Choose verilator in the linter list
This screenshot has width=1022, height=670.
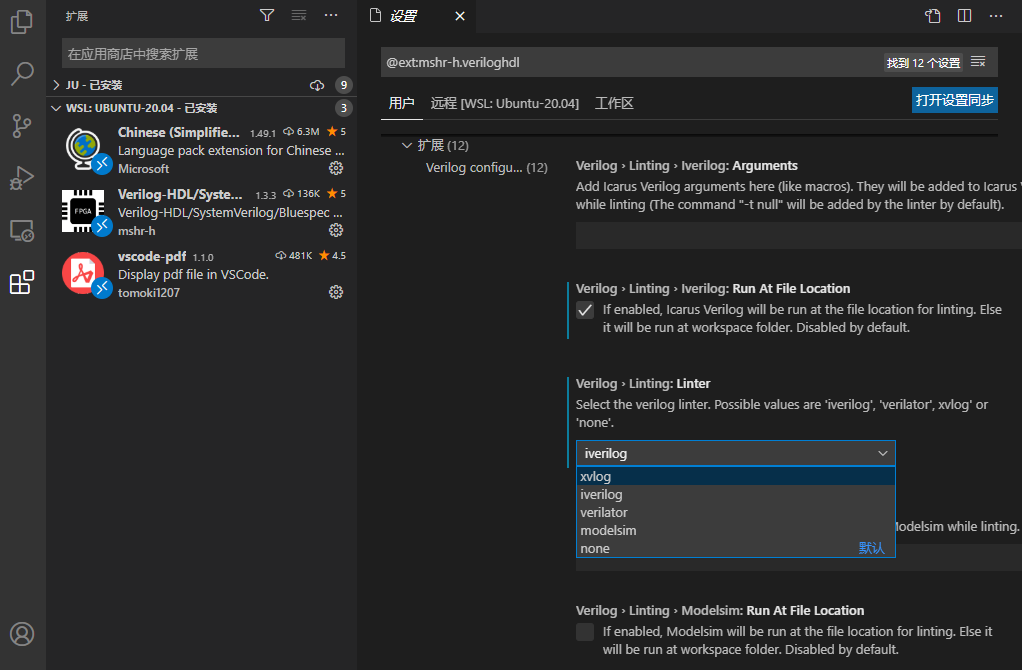pyautogui.click(x=735, y=512)
